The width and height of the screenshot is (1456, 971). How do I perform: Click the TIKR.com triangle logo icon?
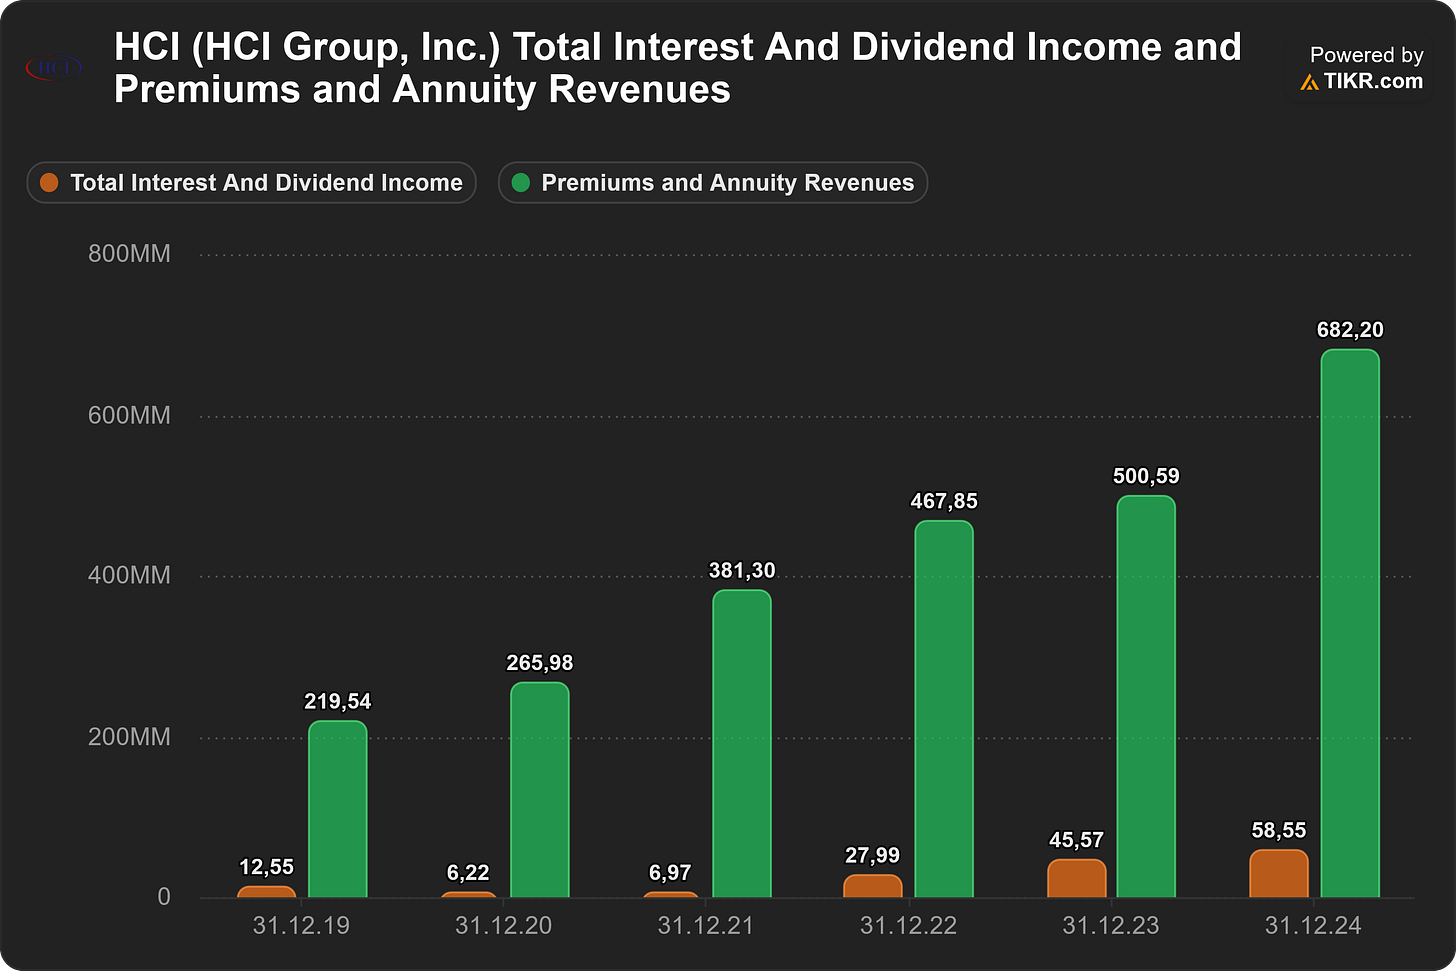[1309, 83]
